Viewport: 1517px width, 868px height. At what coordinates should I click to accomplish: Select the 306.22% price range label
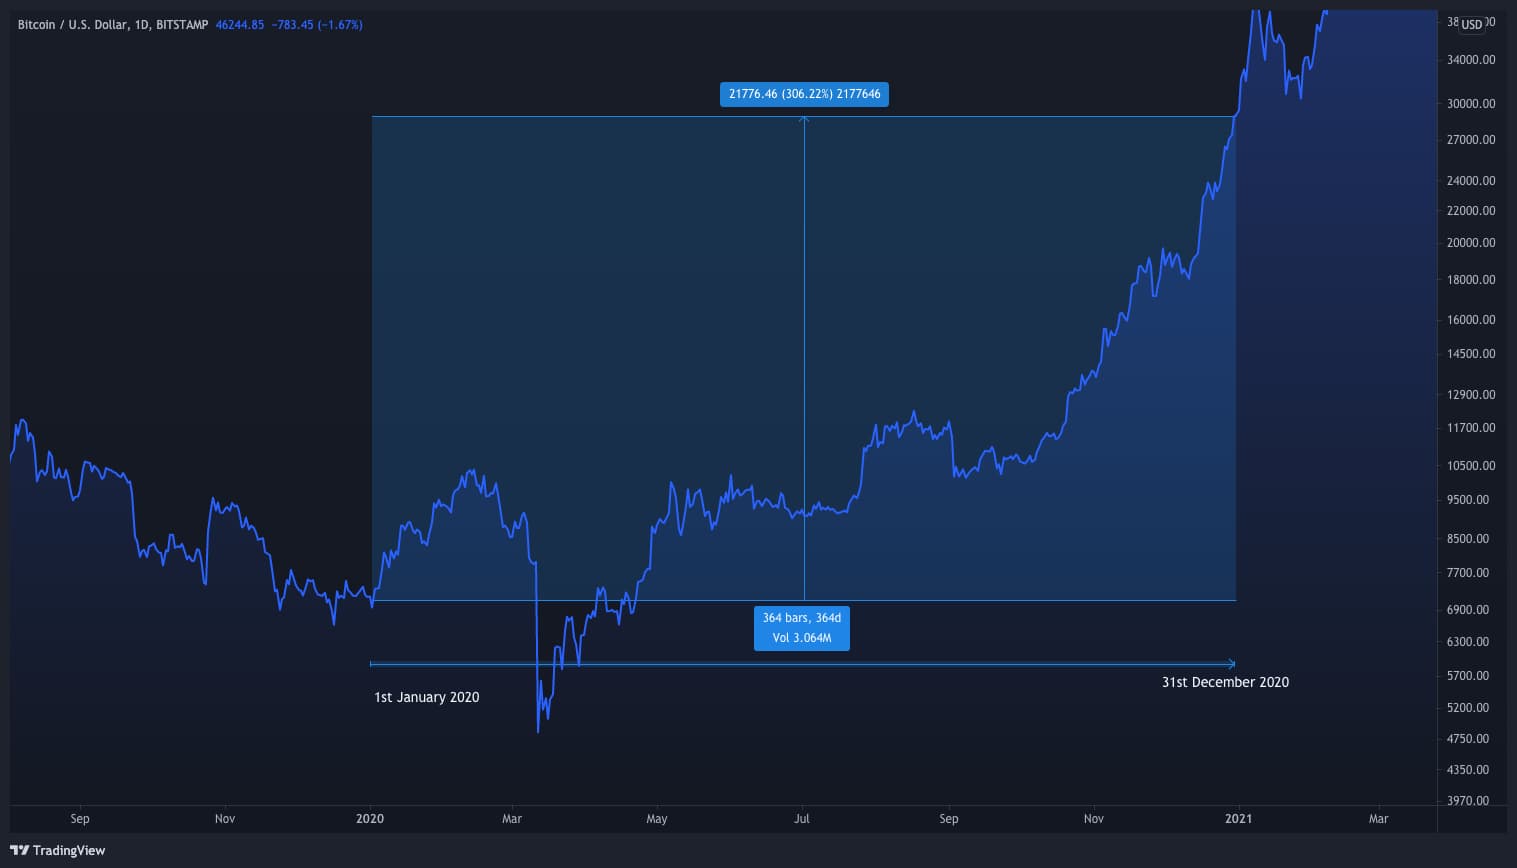point(804,94)
